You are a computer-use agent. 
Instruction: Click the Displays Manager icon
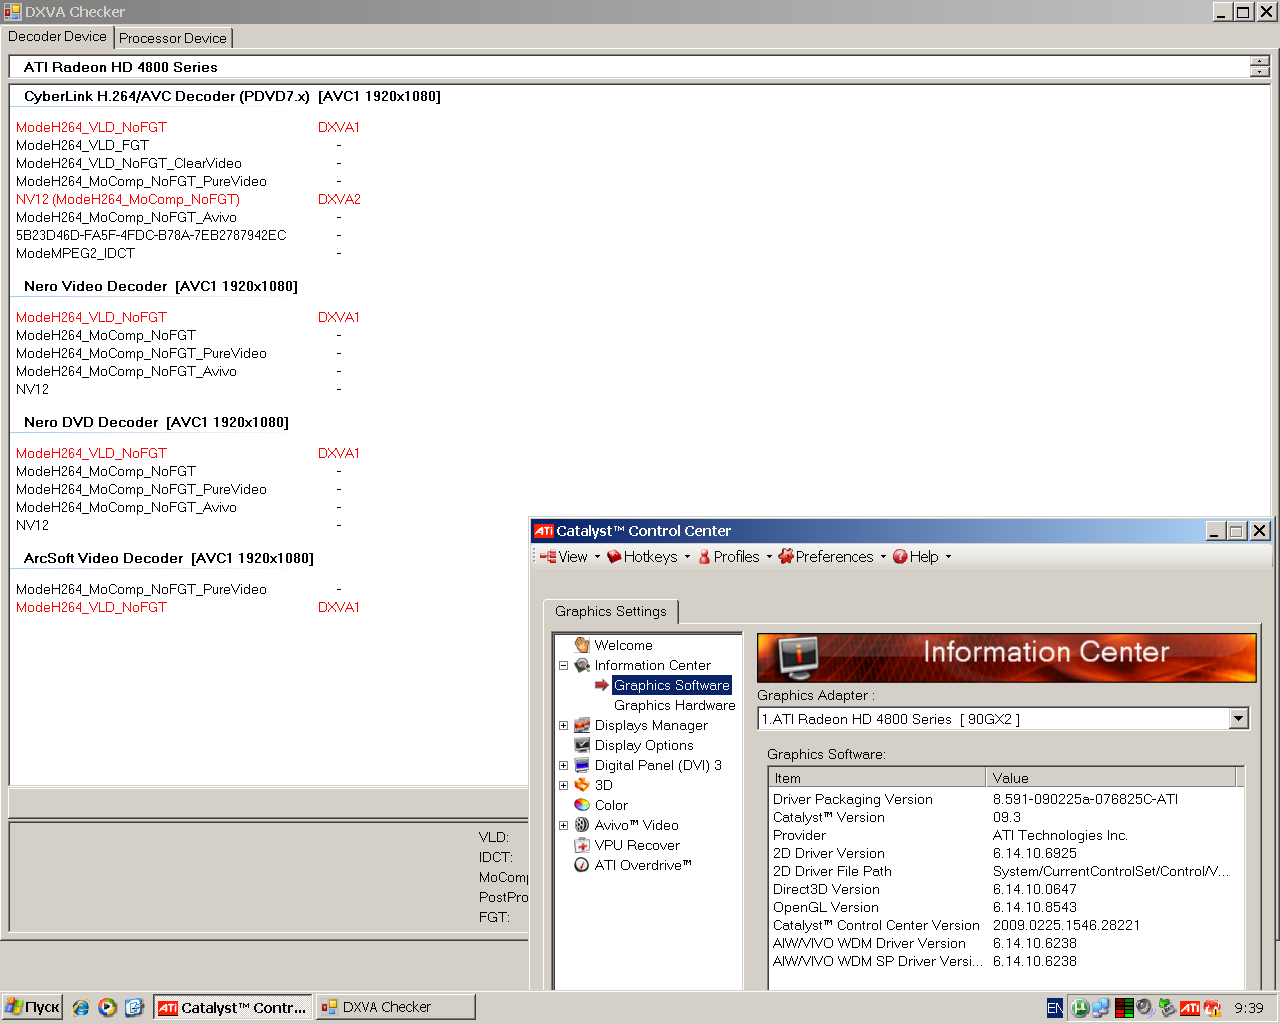[x=582, y=725]
